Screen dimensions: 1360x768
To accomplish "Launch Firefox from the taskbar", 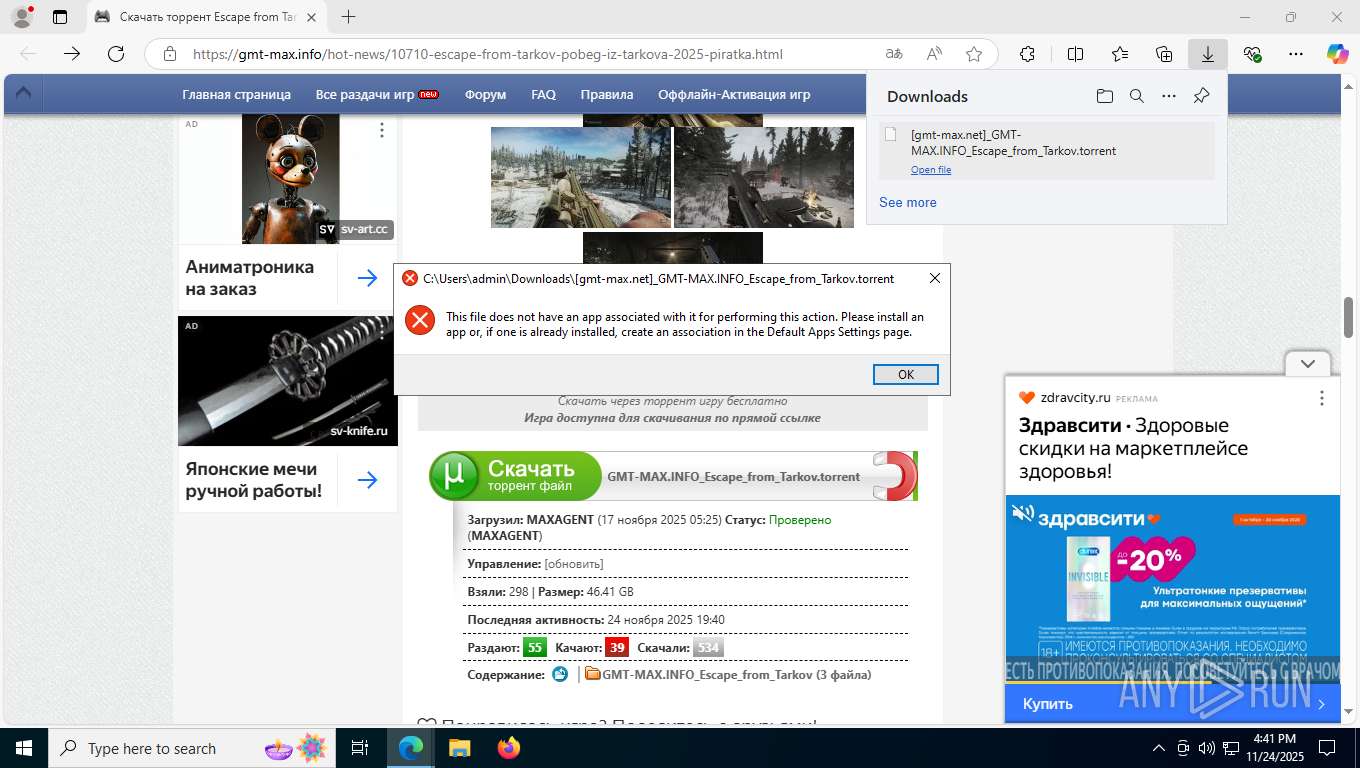I will click(508, 748).
